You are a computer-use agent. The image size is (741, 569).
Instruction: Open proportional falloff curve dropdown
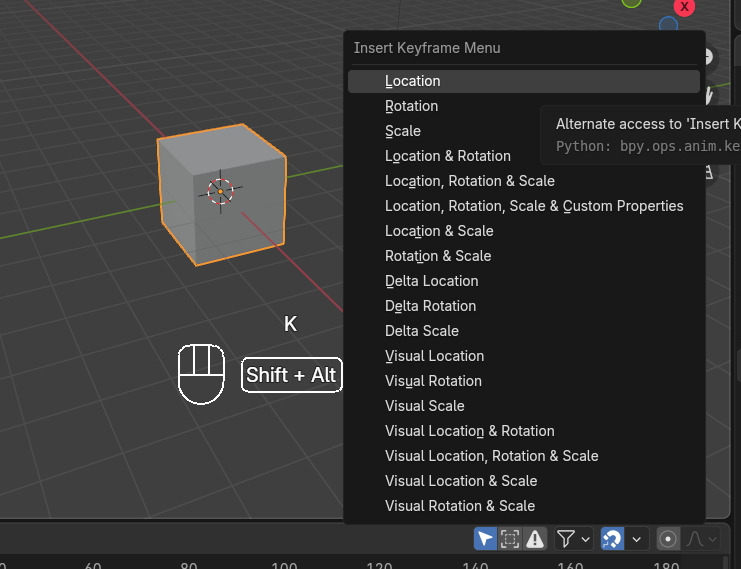pos(701,539)
